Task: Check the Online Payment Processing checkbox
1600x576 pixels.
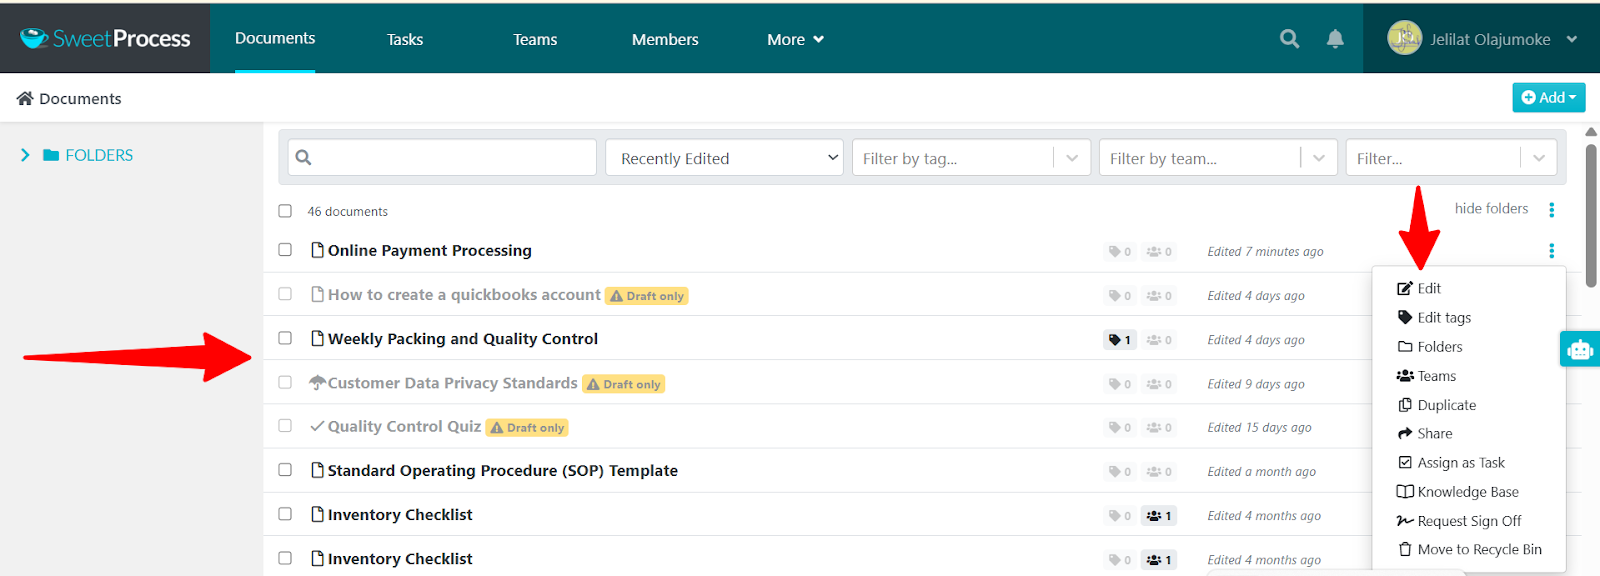Action: (x=285, y=250)
